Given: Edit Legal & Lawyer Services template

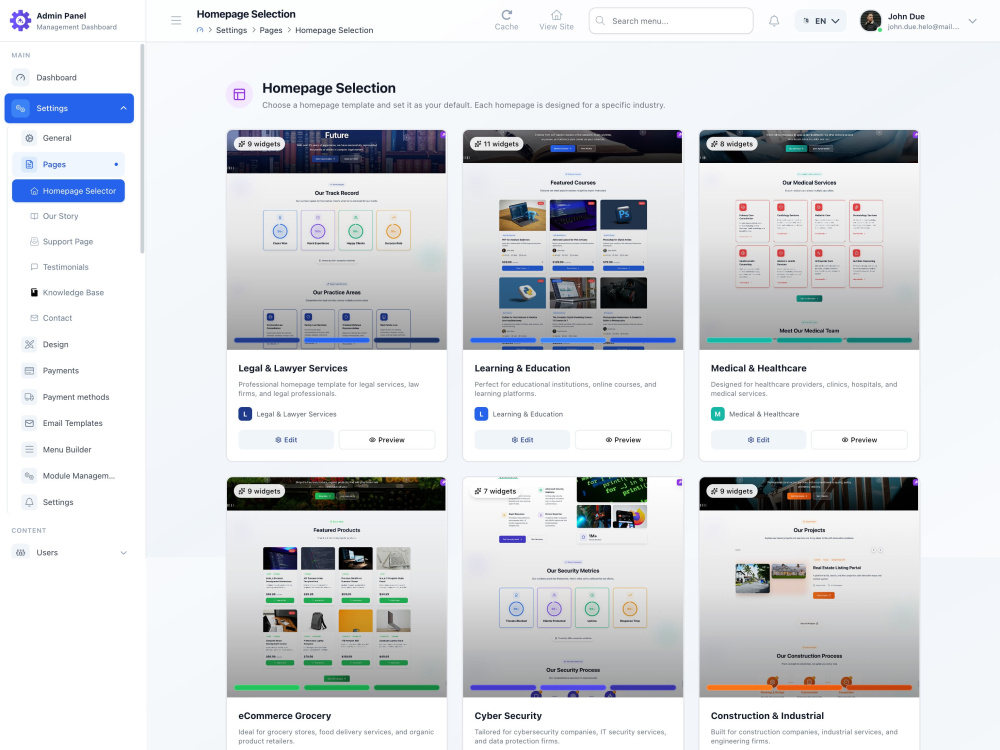Looking at the screenshot, I should (x=286, y=439).
